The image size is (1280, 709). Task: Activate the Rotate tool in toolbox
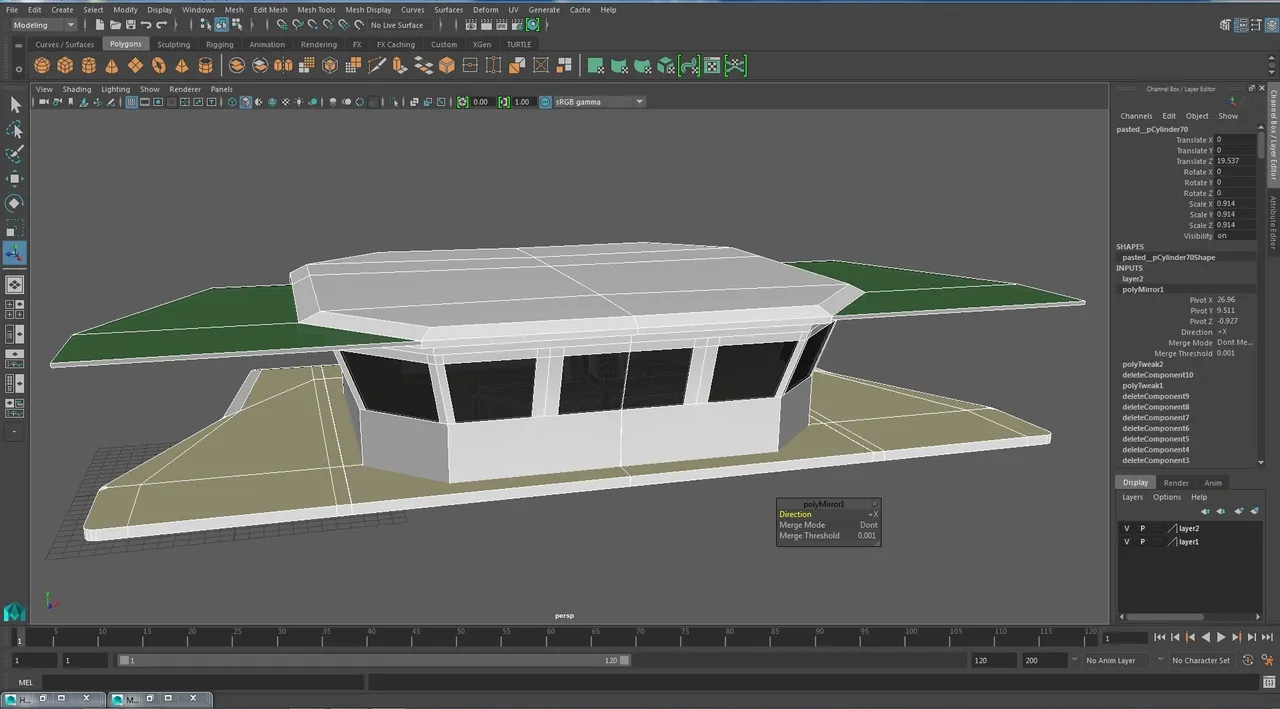(x=15, y=204)
